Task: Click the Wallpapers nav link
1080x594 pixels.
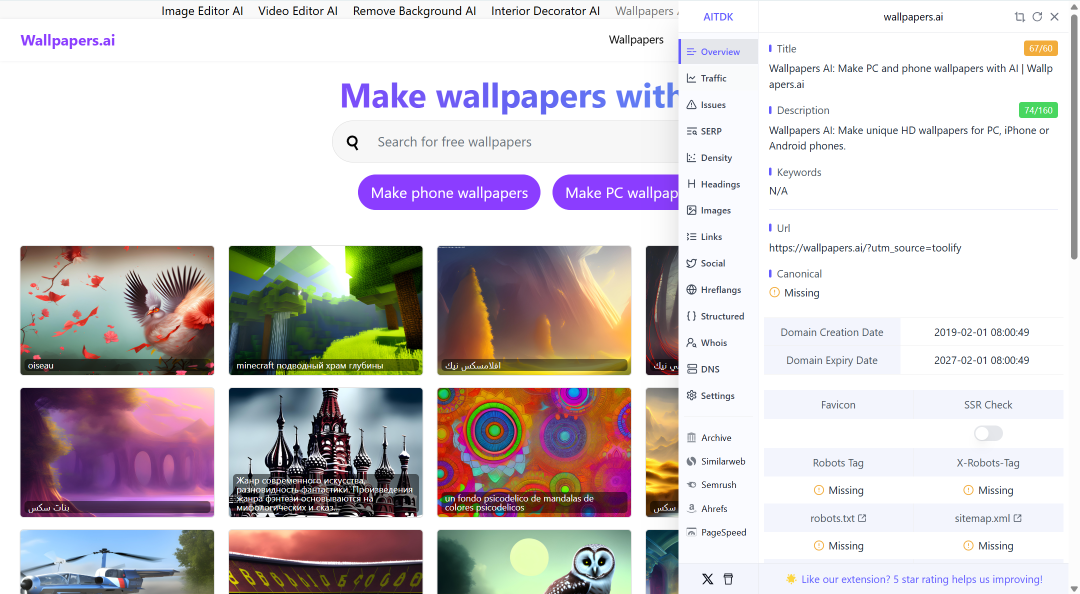Action: click(636, 40)
